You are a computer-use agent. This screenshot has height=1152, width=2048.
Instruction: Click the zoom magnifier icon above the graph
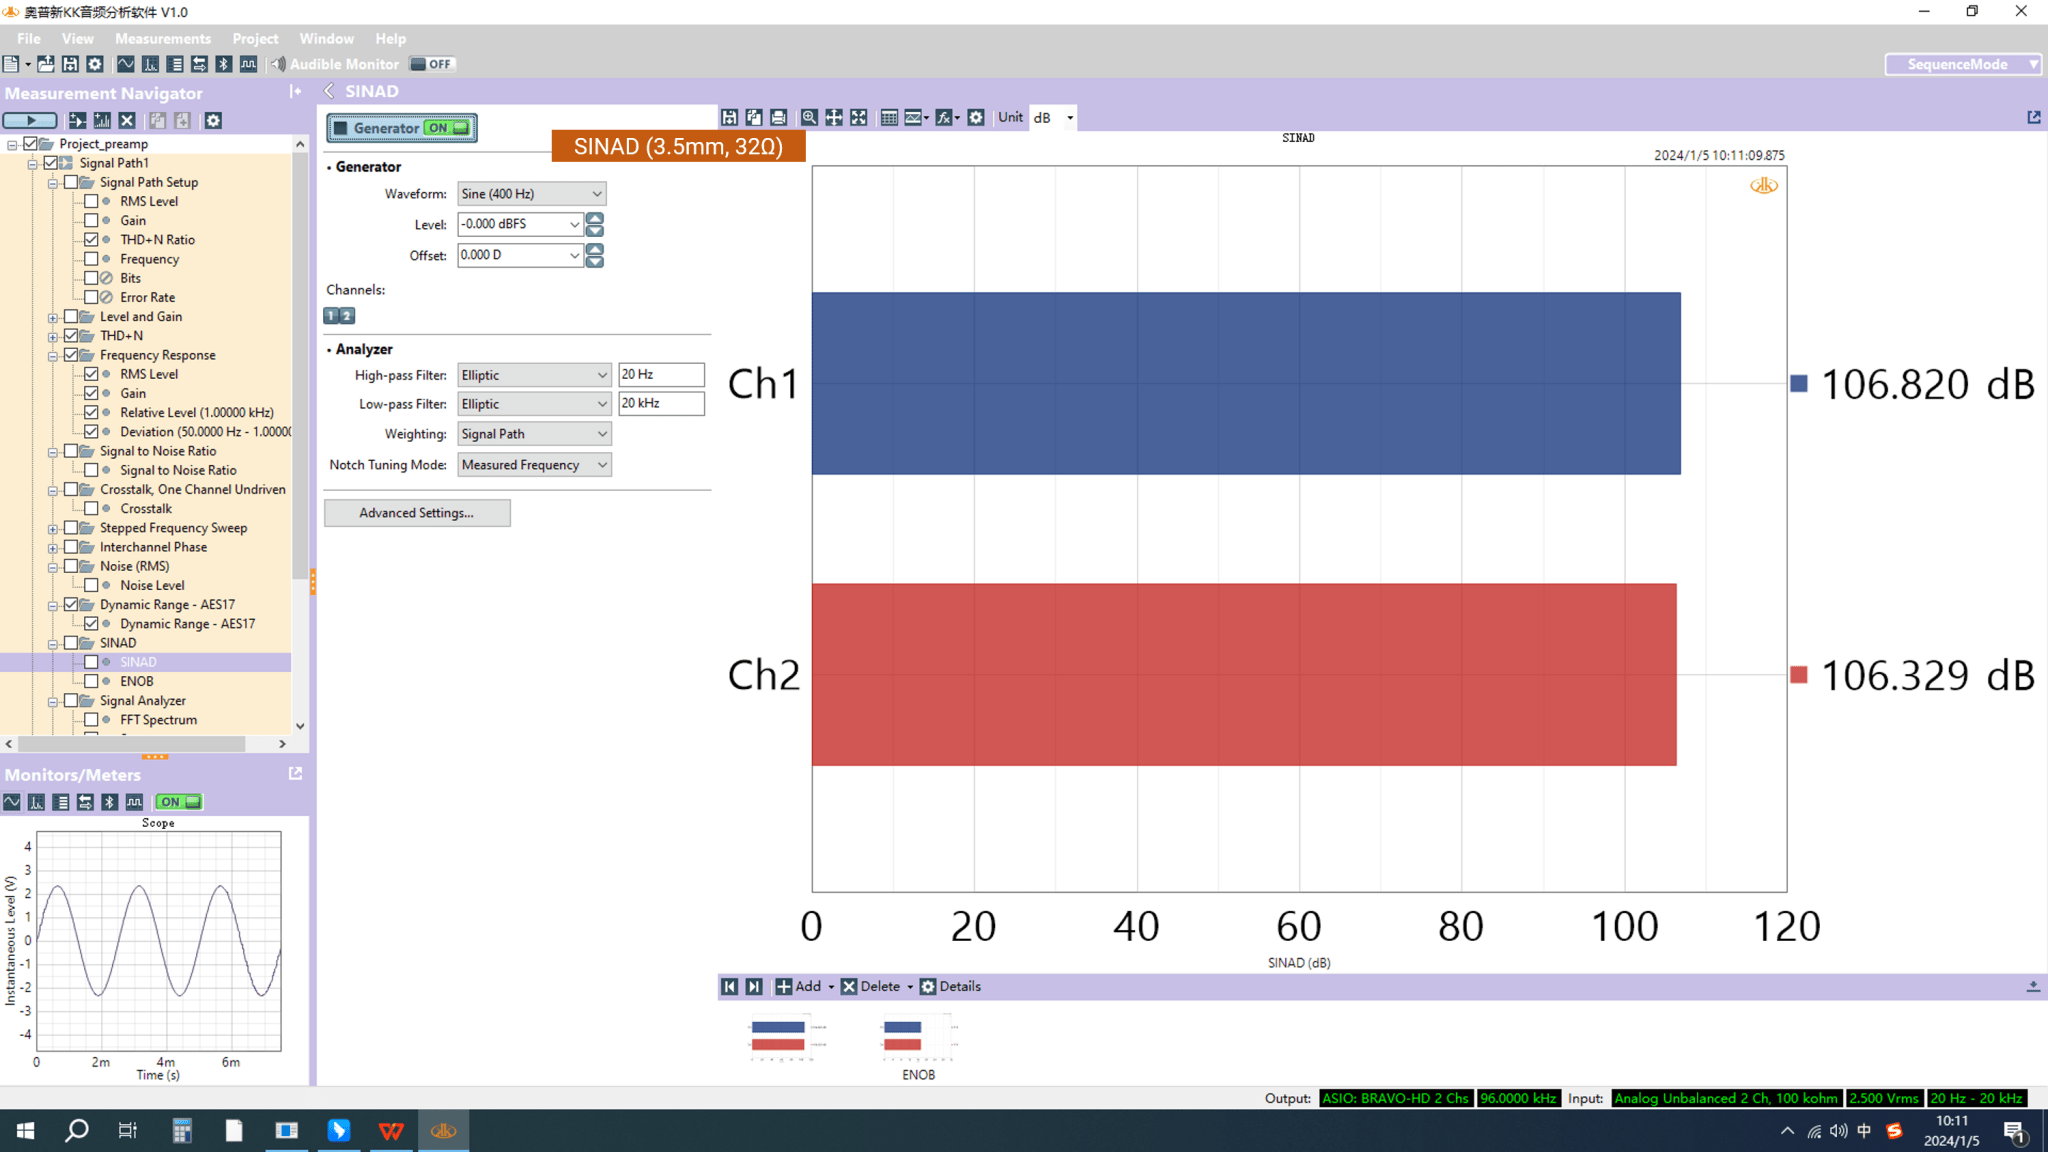[809, 117]
